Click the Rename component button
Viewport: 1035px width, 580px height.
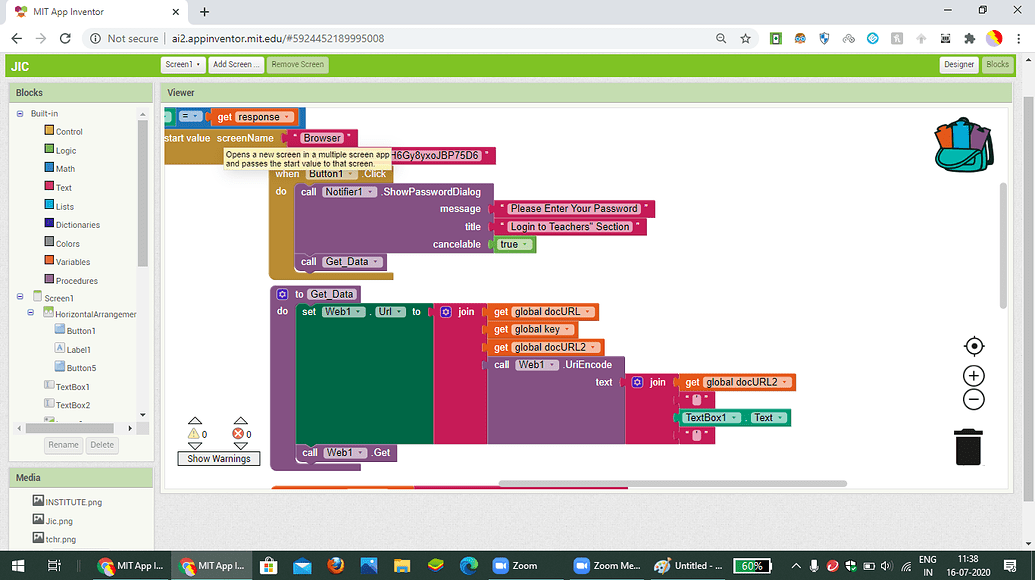(x=63, y=444)
